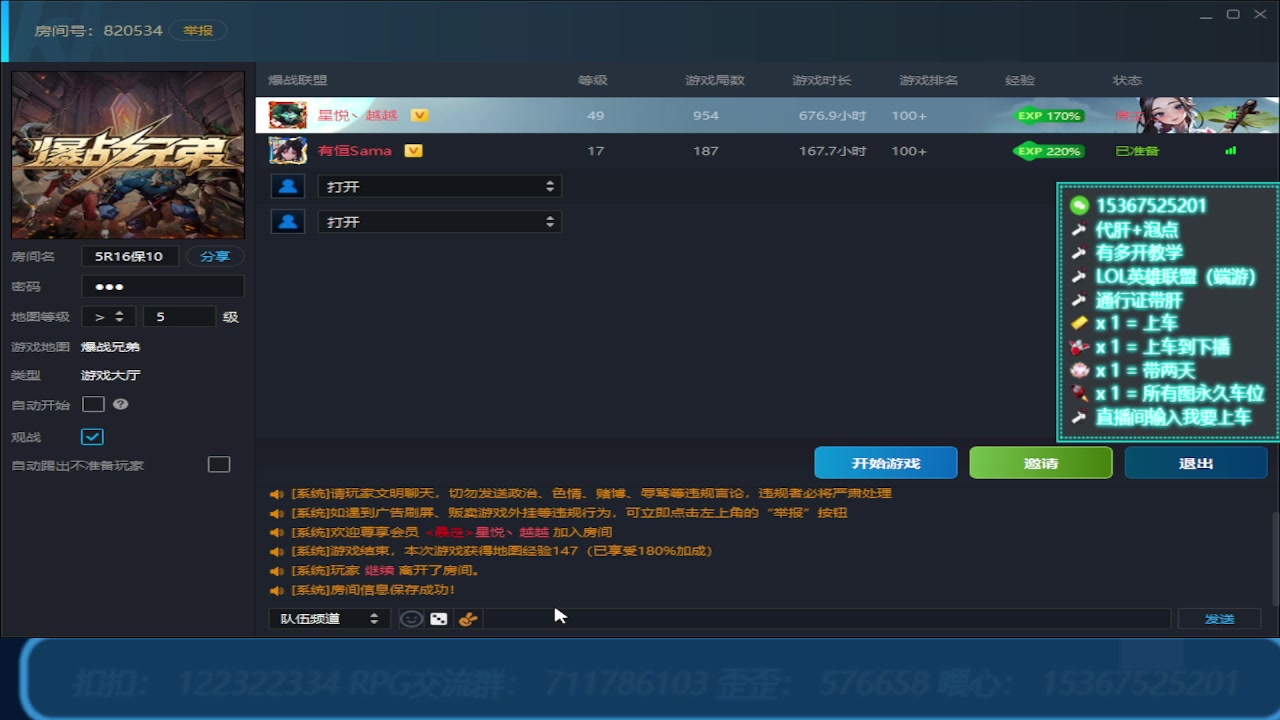Click player name 星悦丶越越
The width and height of the screenshot is (1280, 720).
point(357,115)
